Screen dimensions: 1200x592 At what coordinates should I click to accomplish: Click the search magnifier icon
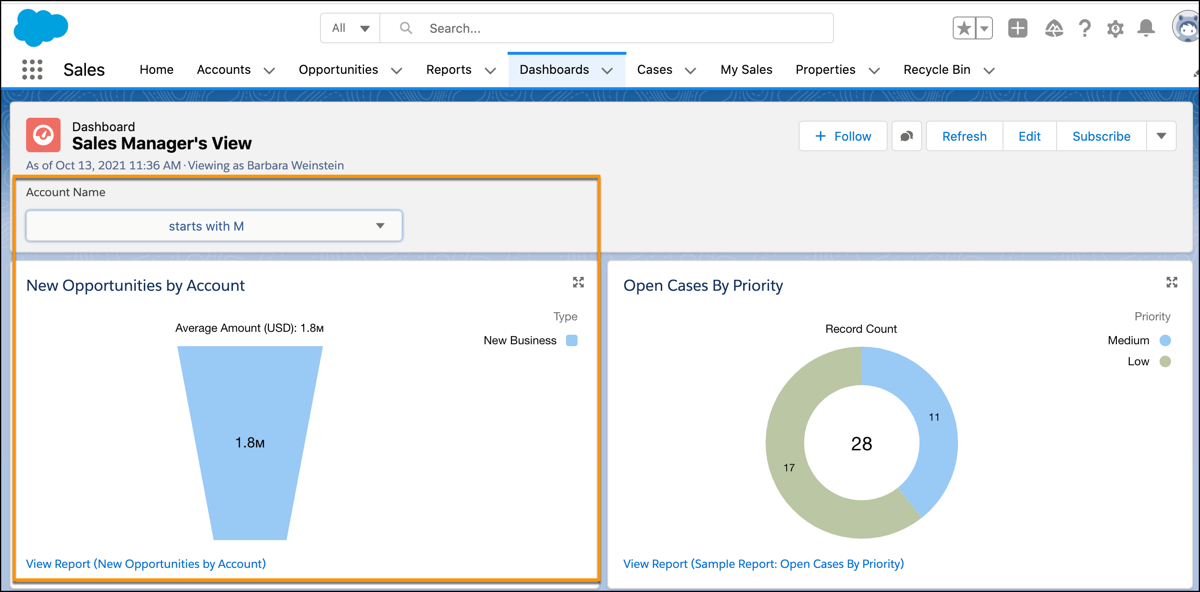(406, 28)
